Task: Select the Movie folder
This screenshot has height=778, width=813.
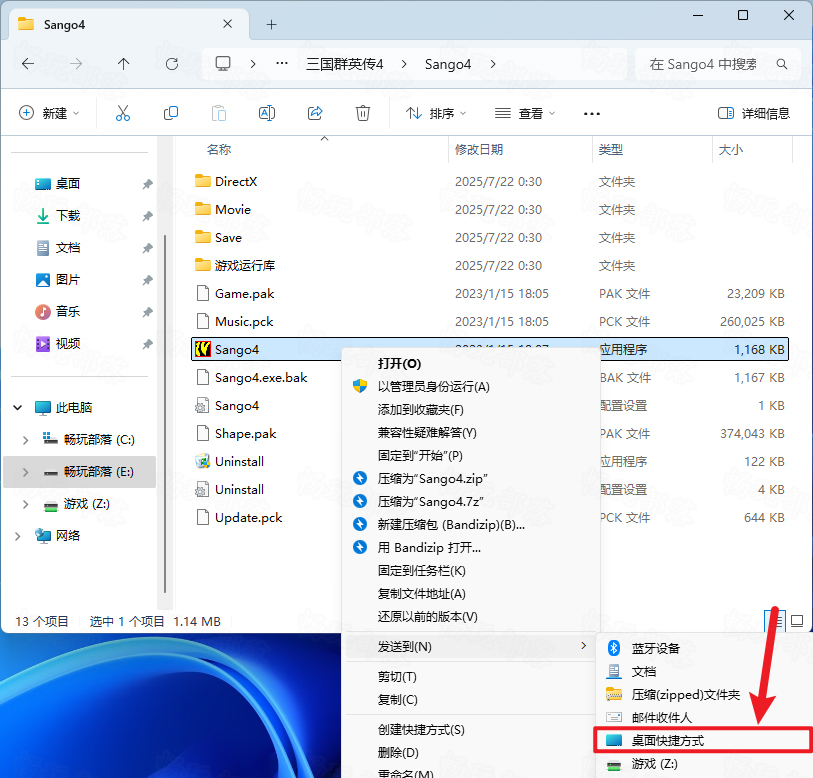Action: (x=233, y=210)
